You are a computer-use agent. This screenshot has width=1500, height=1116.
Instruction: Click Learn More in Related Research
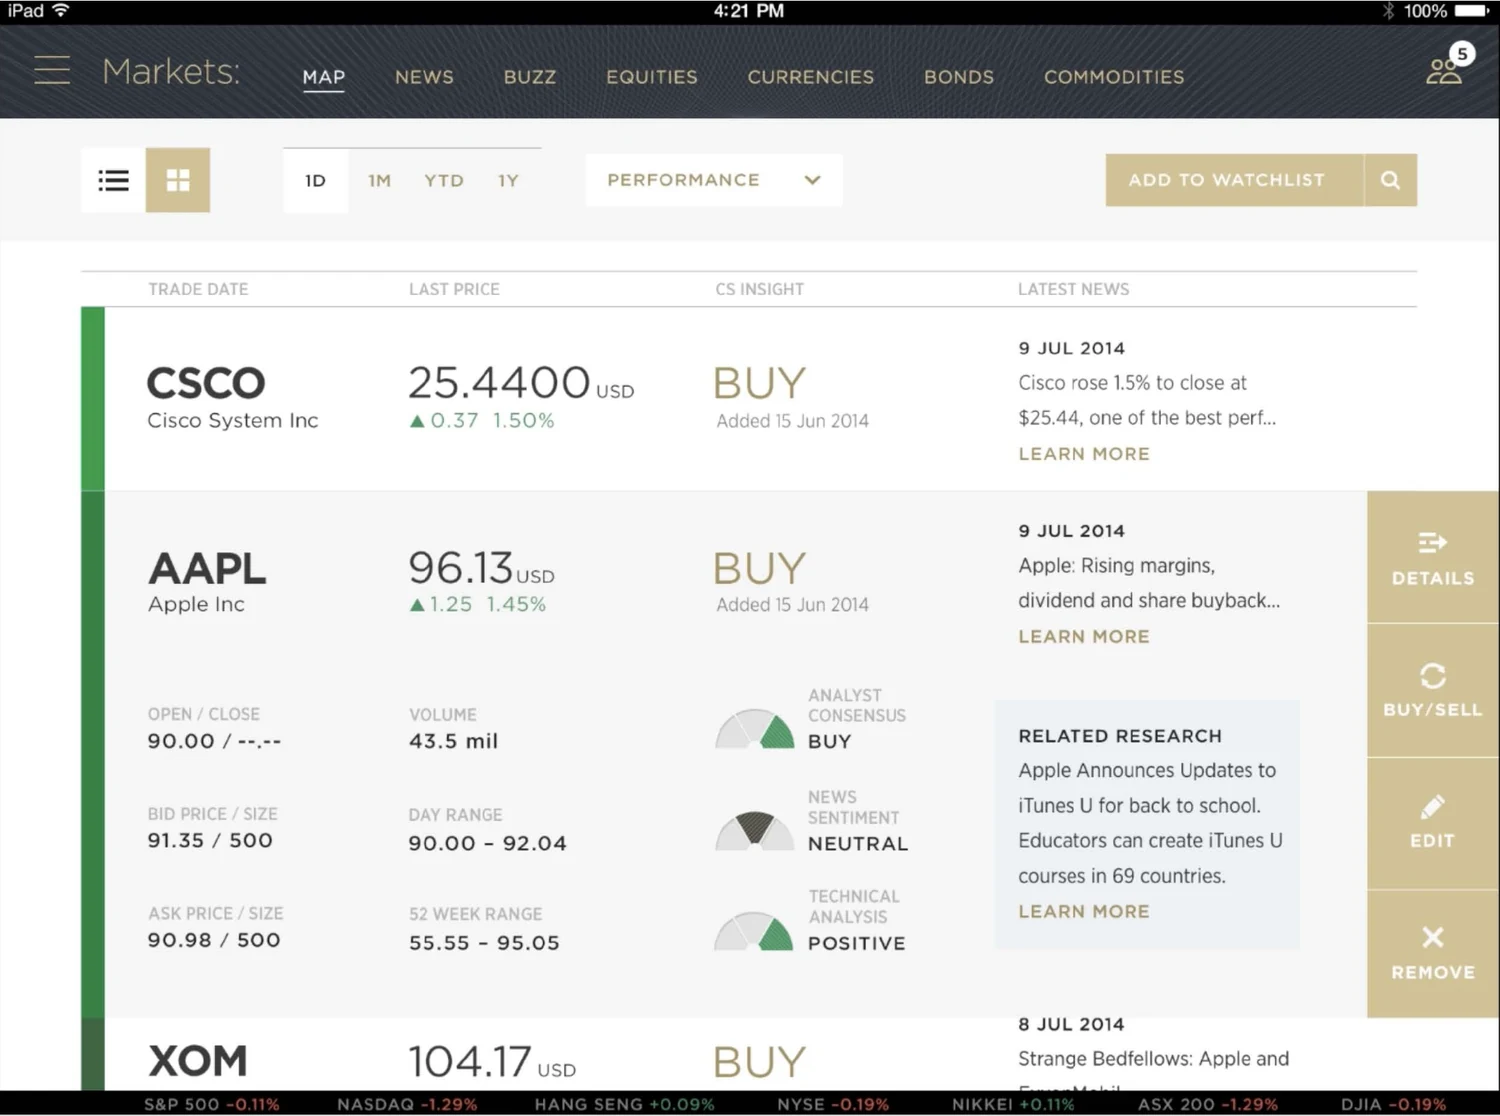(1084, 912)
